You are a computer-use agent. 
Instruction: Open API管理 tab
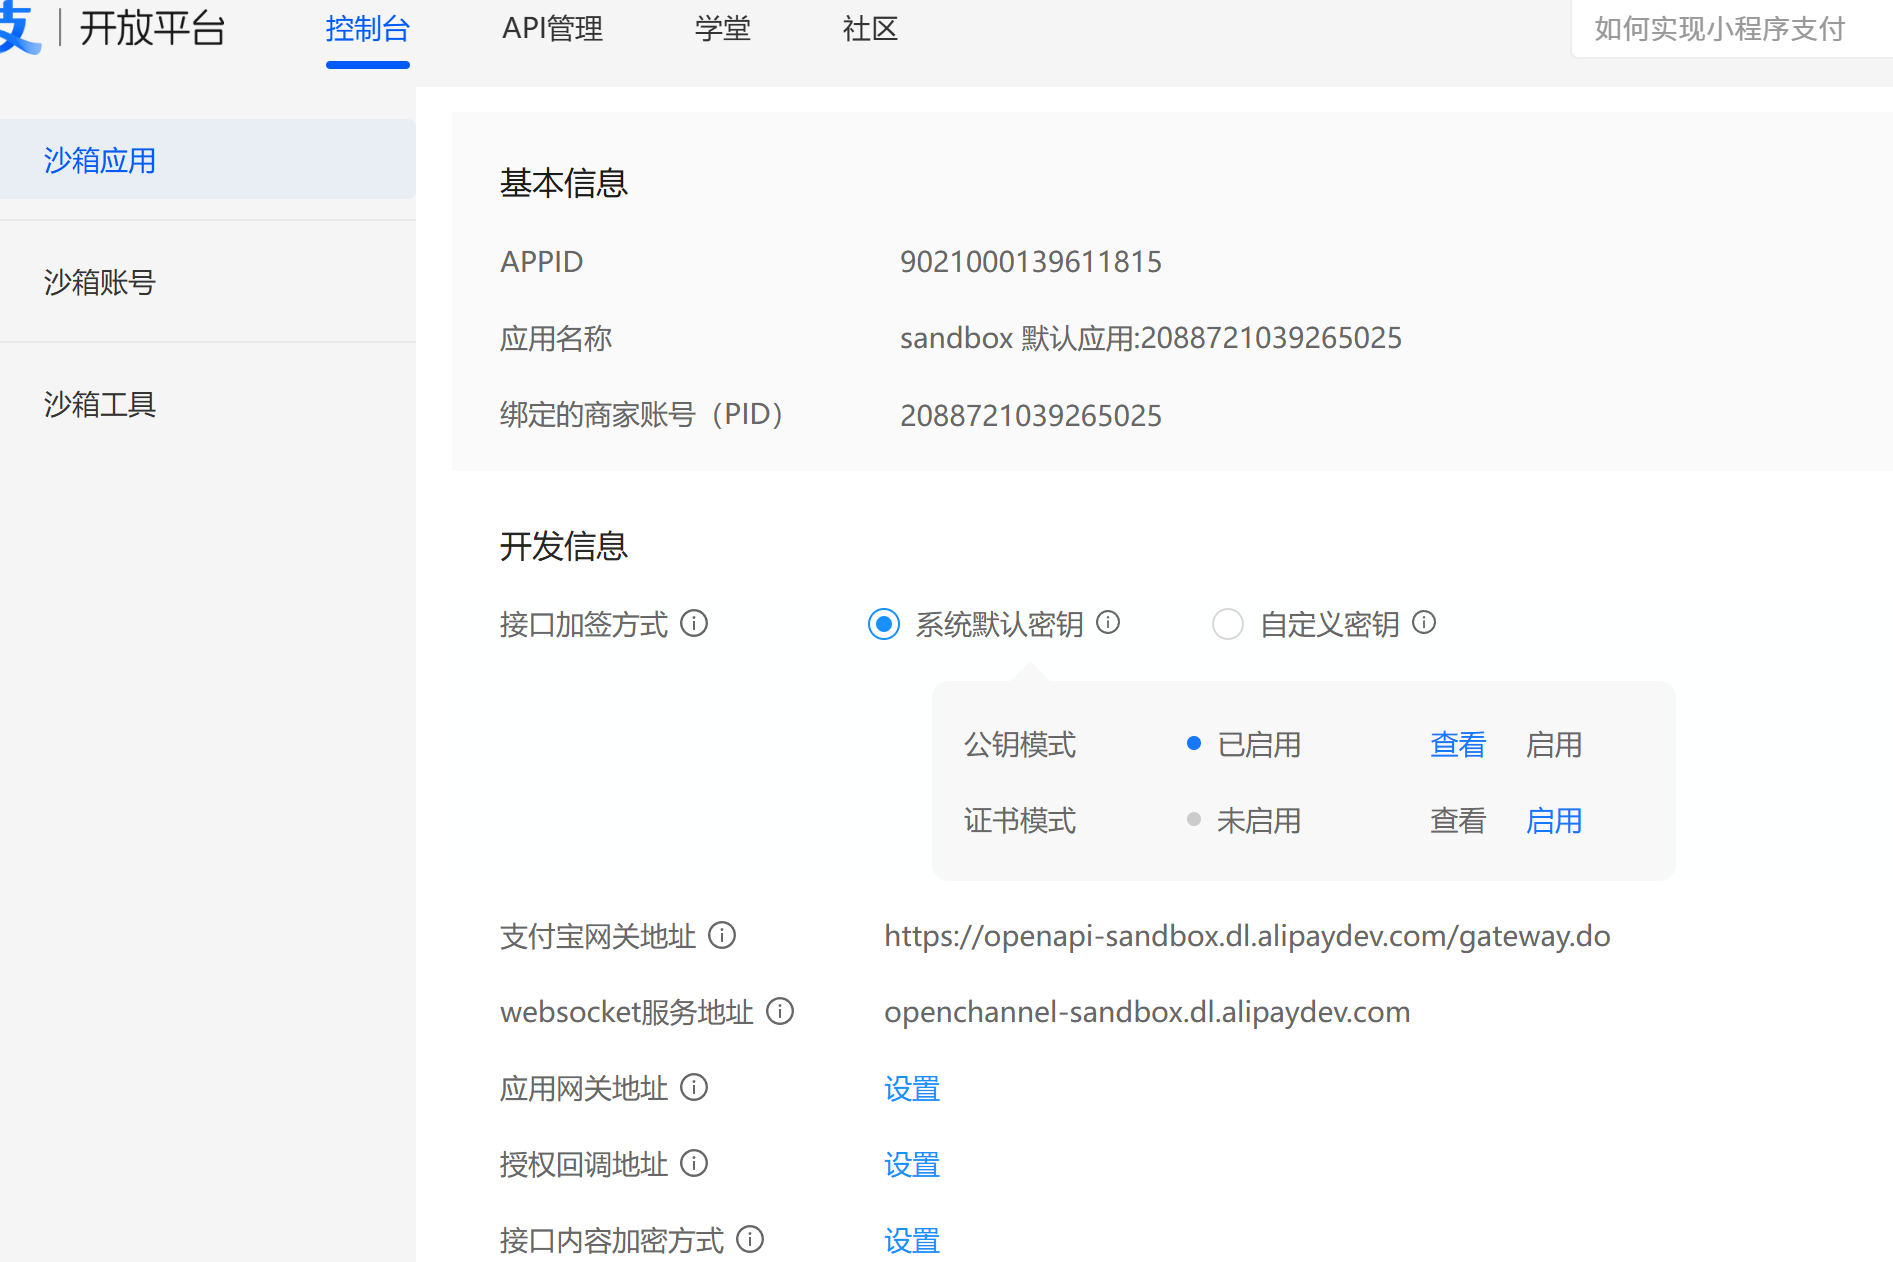pyautogui.click(x=552, y=29)
